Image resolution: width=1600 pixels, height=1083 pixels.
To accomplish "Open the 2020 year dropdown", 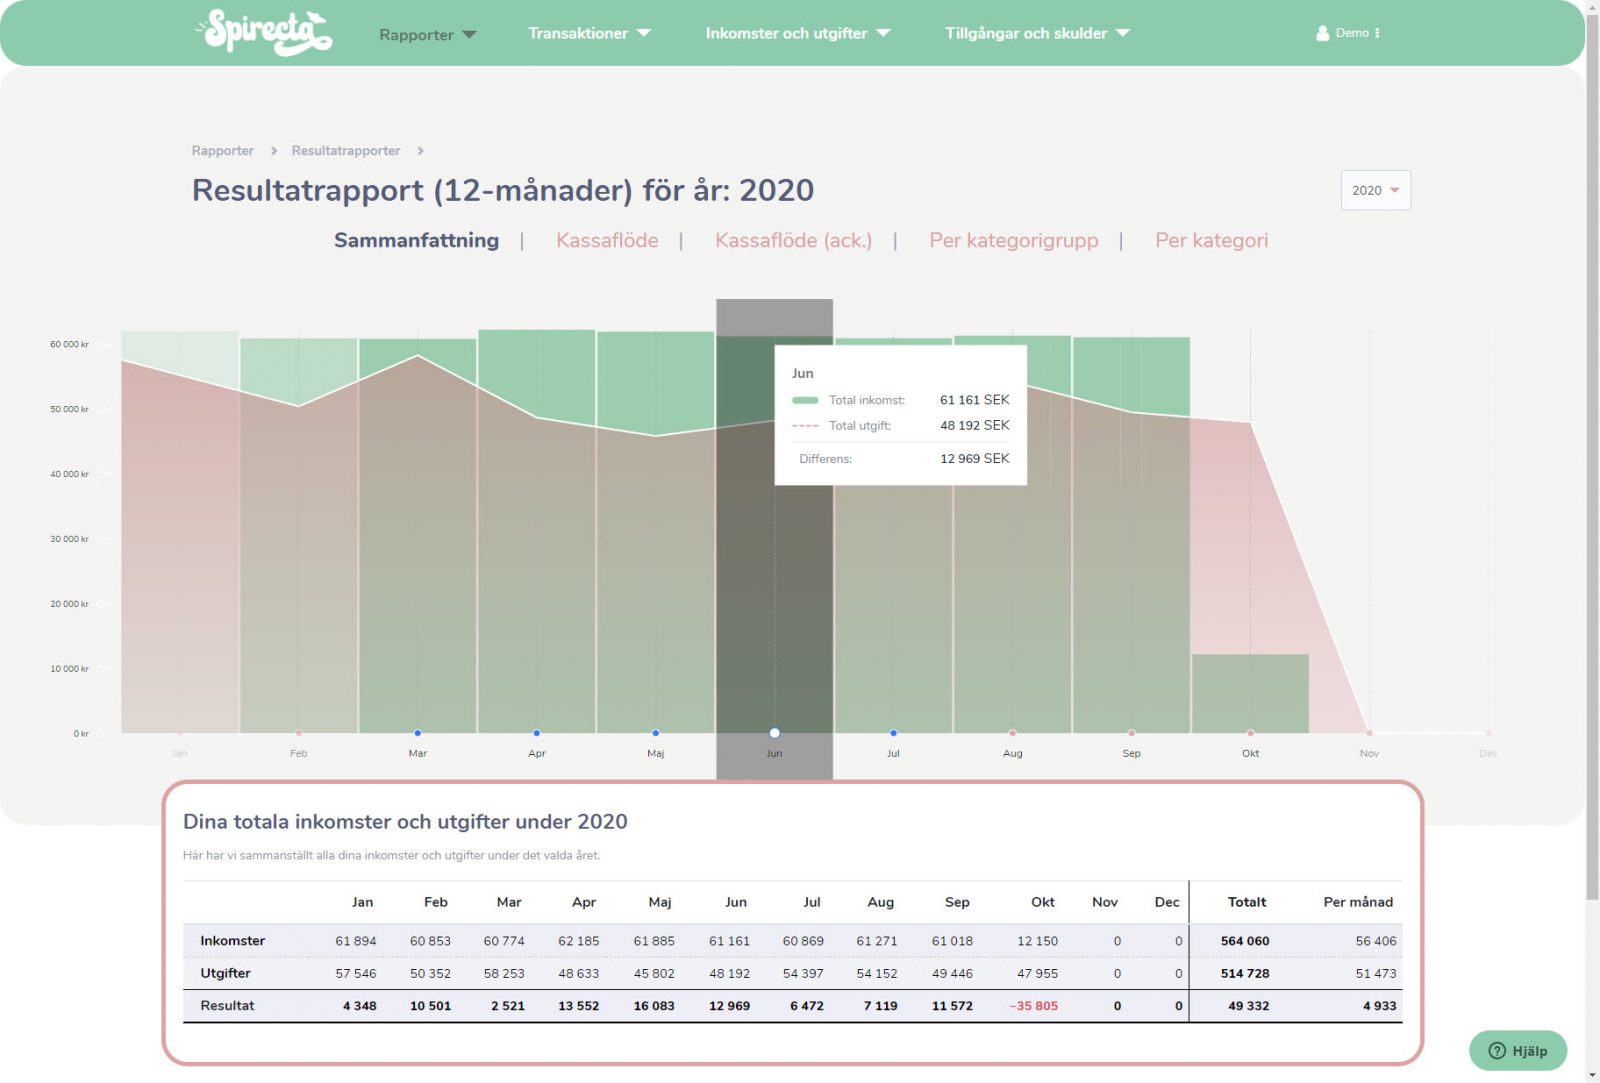I will coord(1375,190).
